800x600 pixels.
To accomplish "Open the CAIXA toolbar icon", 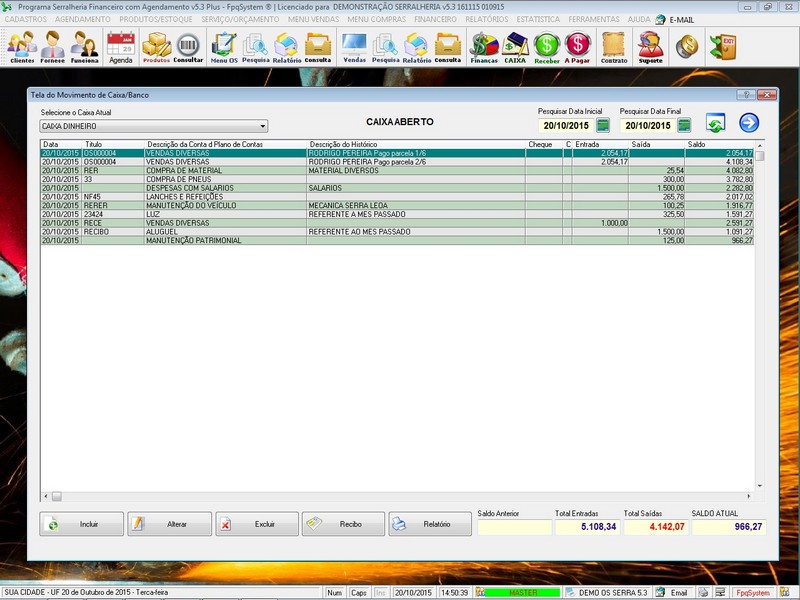I will [515, 47].
